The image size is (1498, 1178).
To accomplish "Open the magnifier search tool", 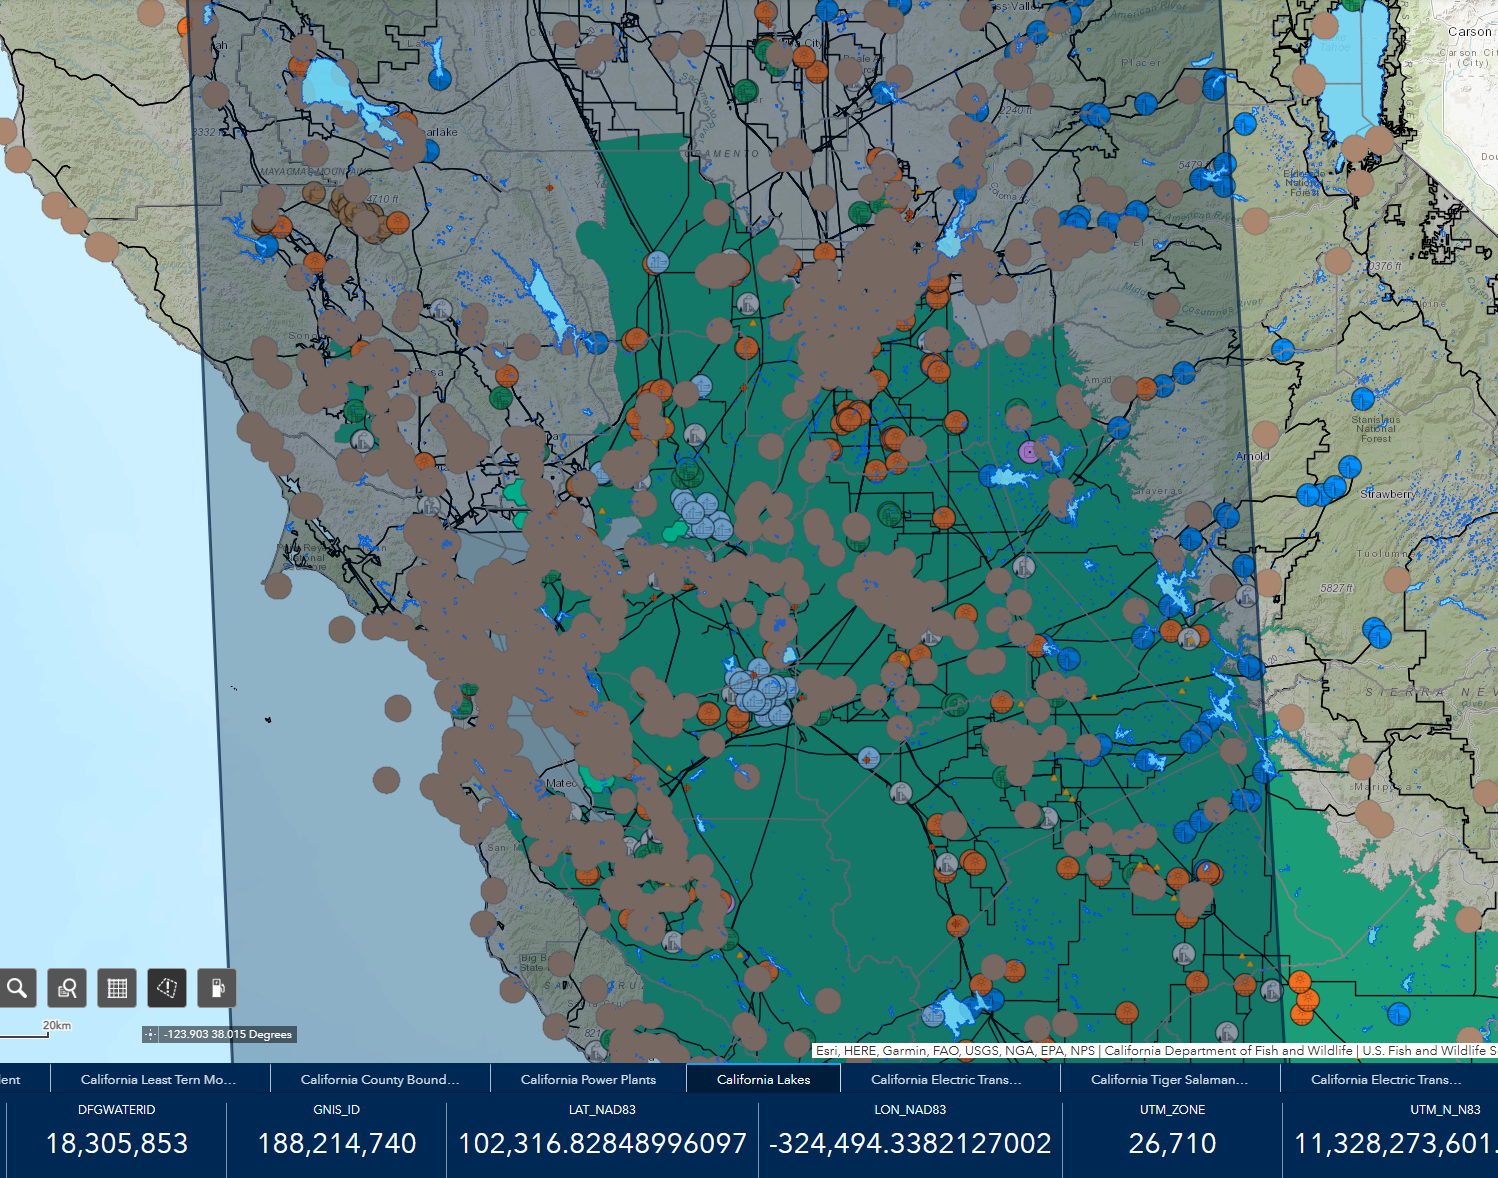I will coord(17,988).
